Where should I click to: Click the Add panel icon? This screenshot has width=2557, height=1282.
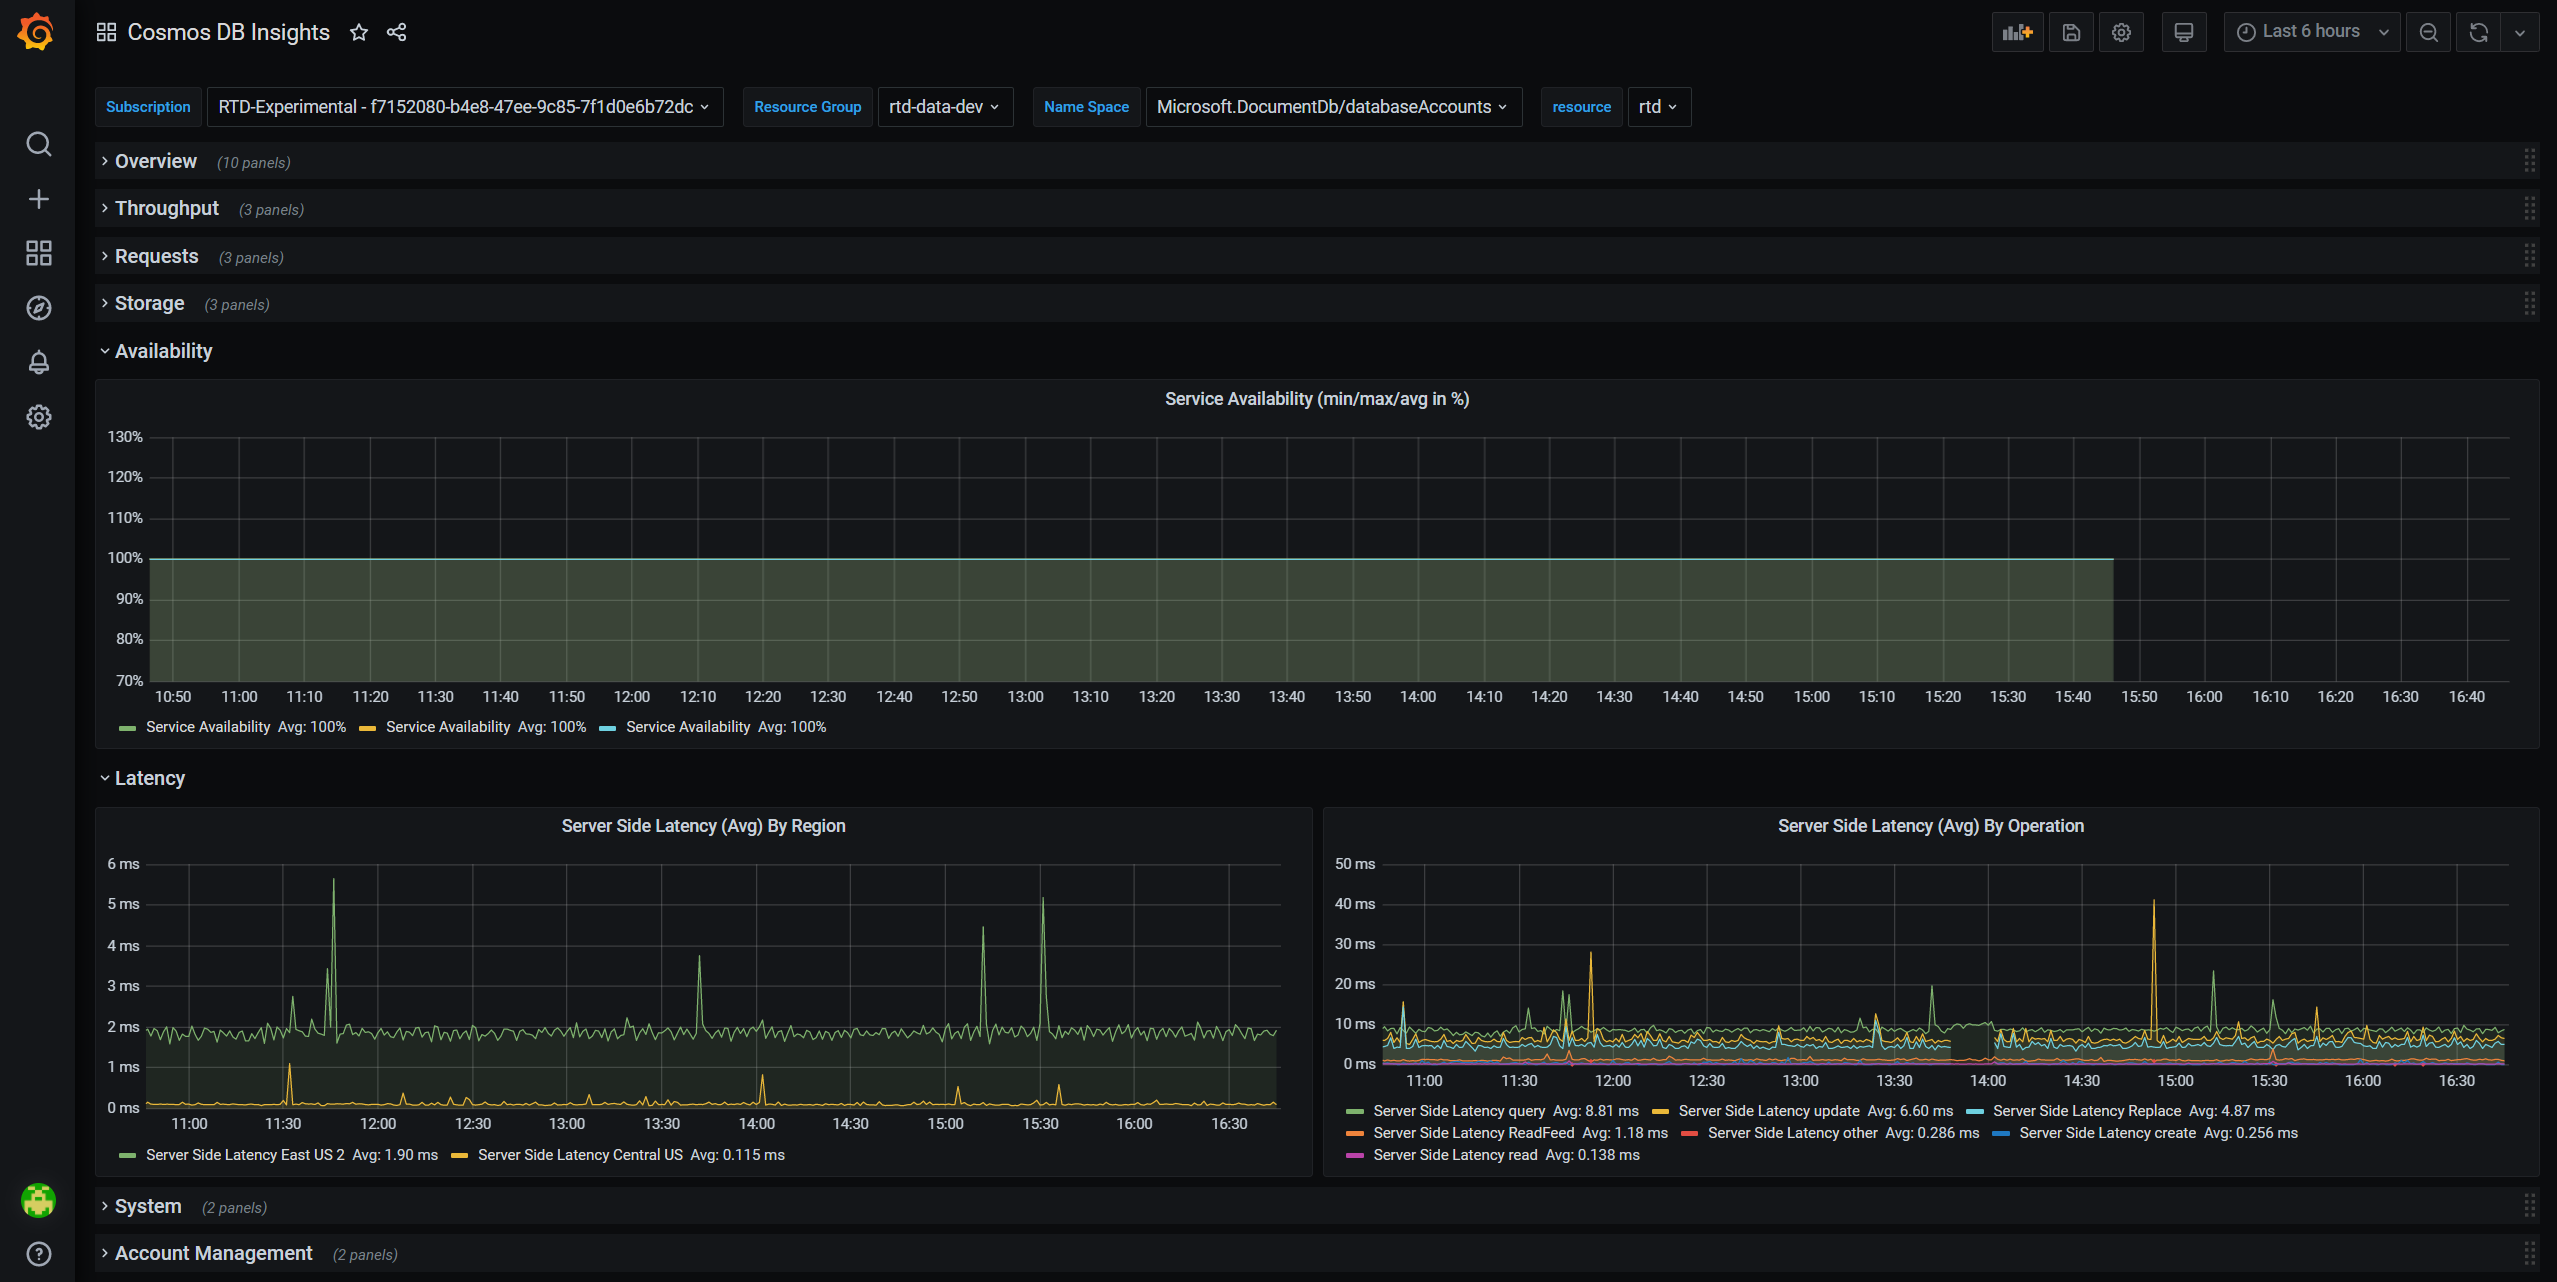point(2017,32)
